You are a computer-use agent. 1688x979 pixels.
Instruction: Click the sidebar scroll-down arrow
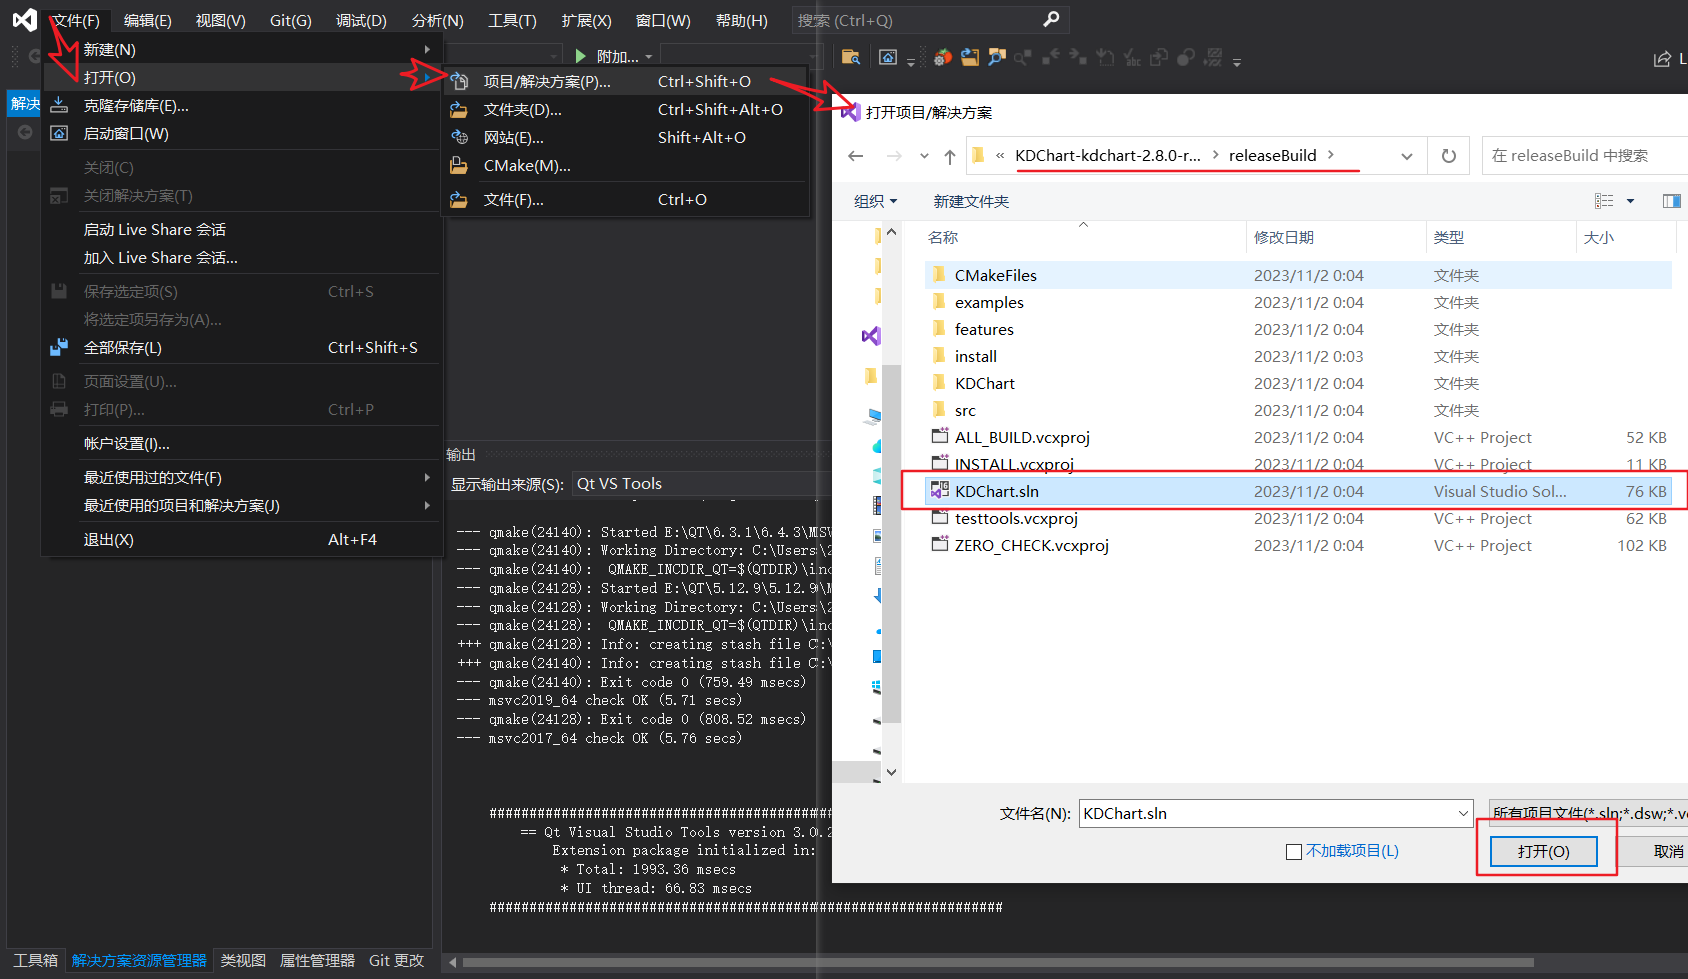click(891, 772)
